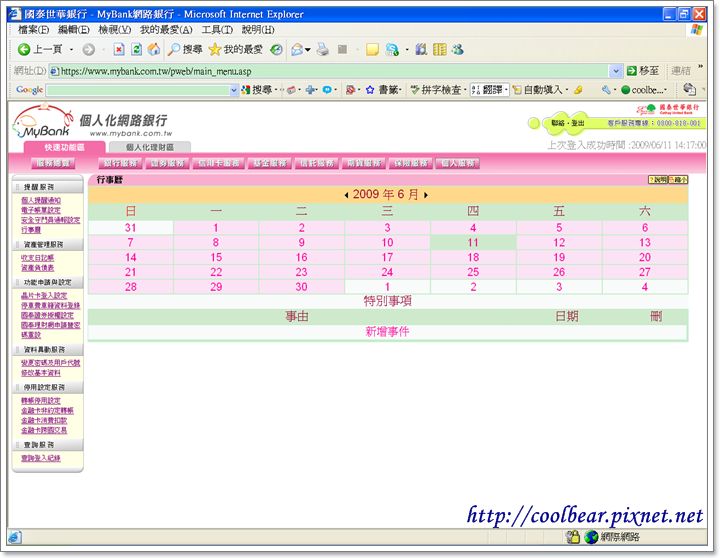The height and width of the screenshot is (558, 720).
Task: Open the 收支日記帳 sidebar link
Action: [38, 258]
